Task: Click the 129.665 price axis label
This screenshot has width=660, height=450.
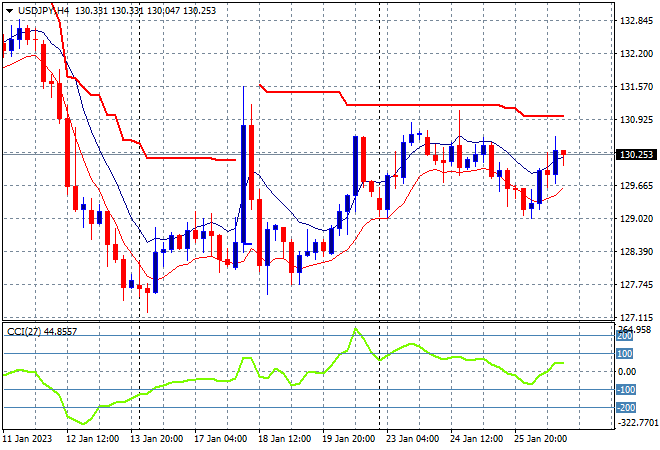Action: point(637,186)
